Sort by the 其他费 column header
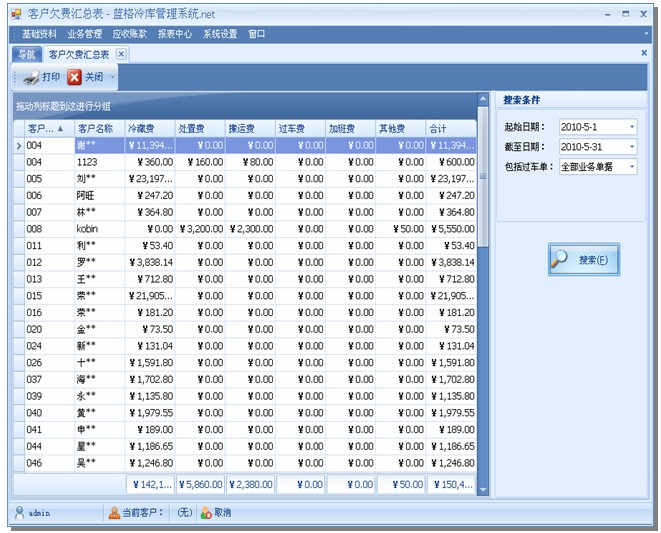661x533 pixels. point(400,128)
